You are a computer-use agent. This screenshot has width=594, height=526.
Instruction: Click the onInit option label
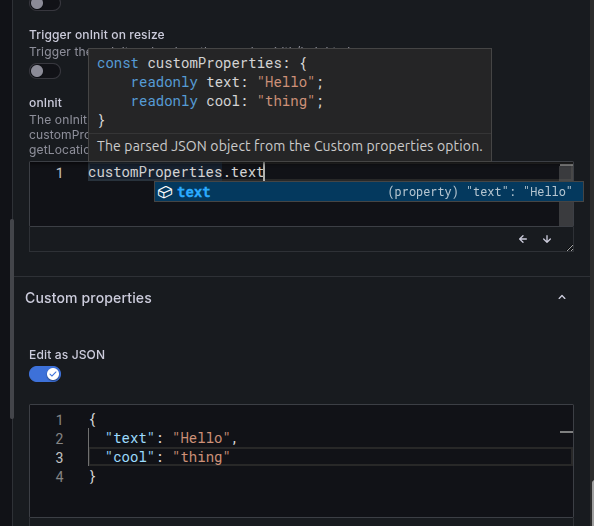pyautogui.click(x=45, y=103)
